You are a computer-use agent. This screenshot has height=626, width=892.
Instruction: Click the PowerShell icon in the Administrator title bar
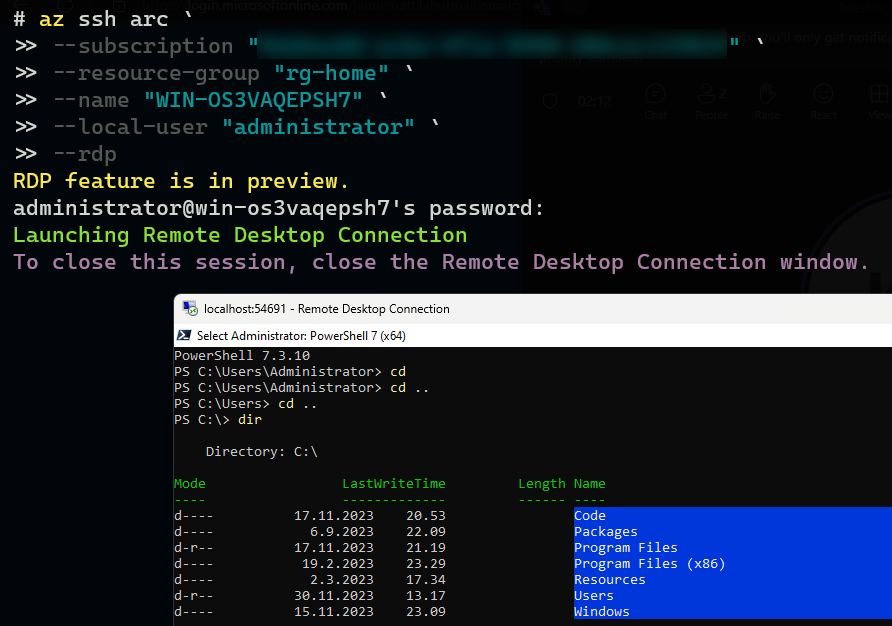point(184,335)
